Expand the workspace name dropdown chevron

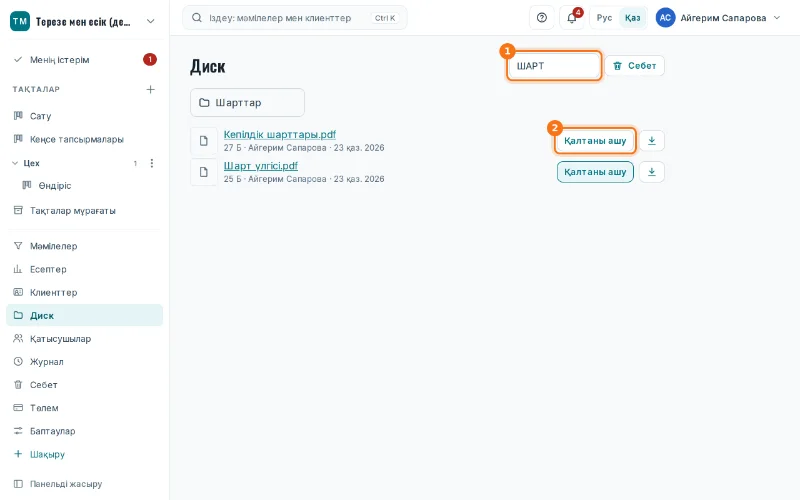click(x=151, y=21)
